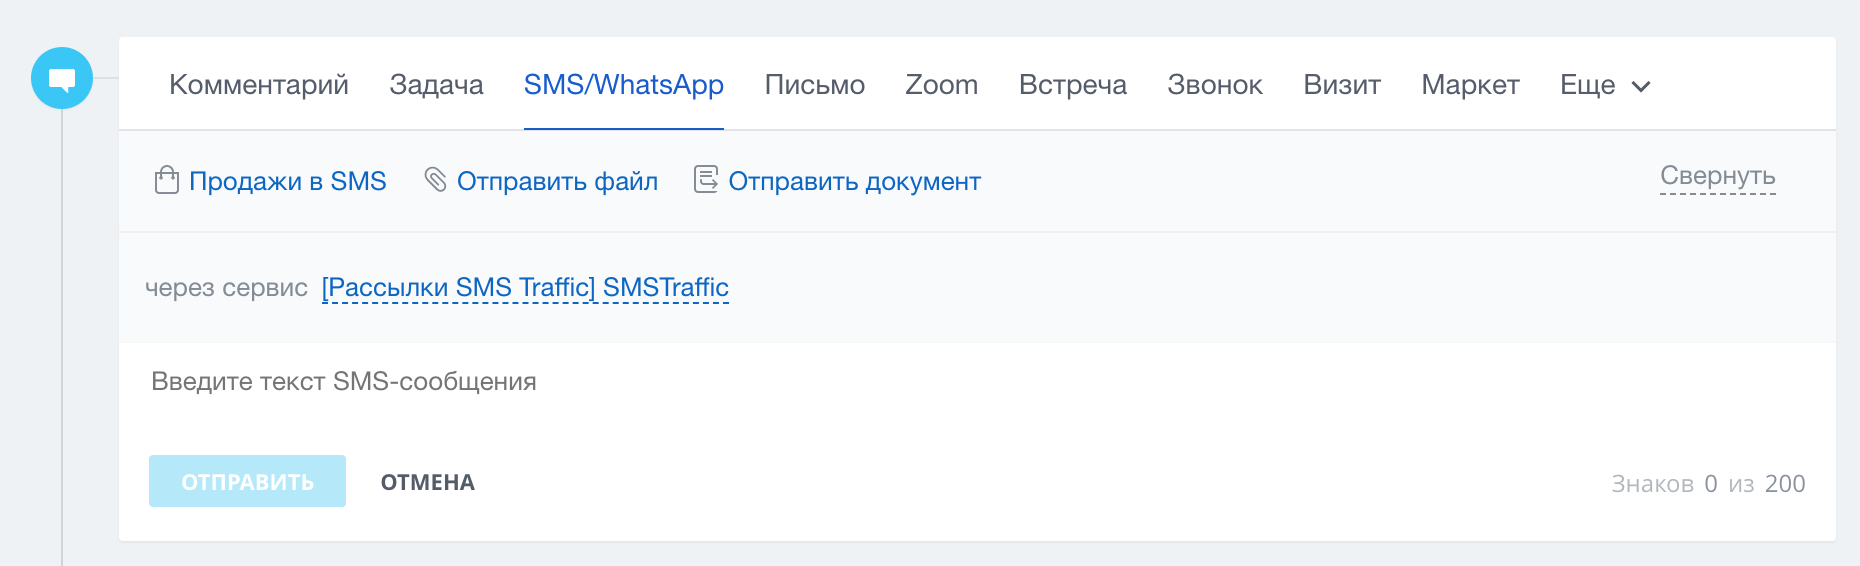Click the document icon before Отправить документ
This screenshot has height=566, width=1860.
coord(706,180)
